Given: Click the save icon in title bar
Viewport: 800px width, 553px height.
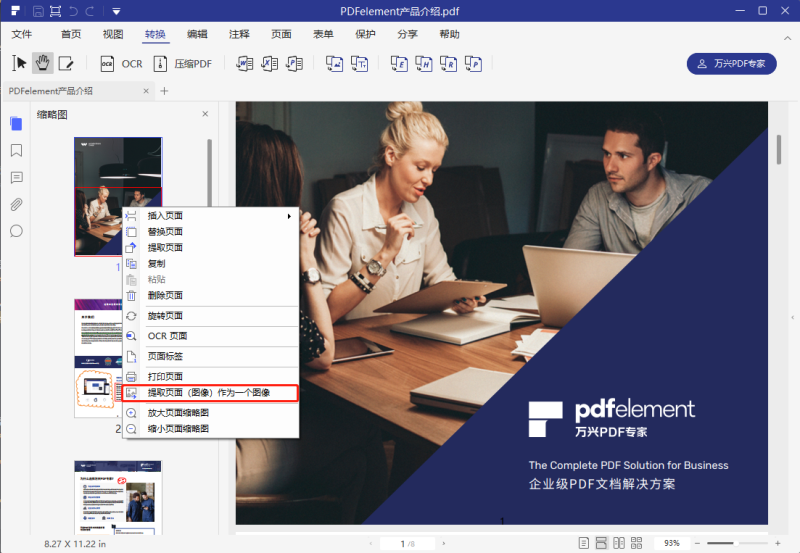Looking at the screenshot, I should click(x=38, y=11).
